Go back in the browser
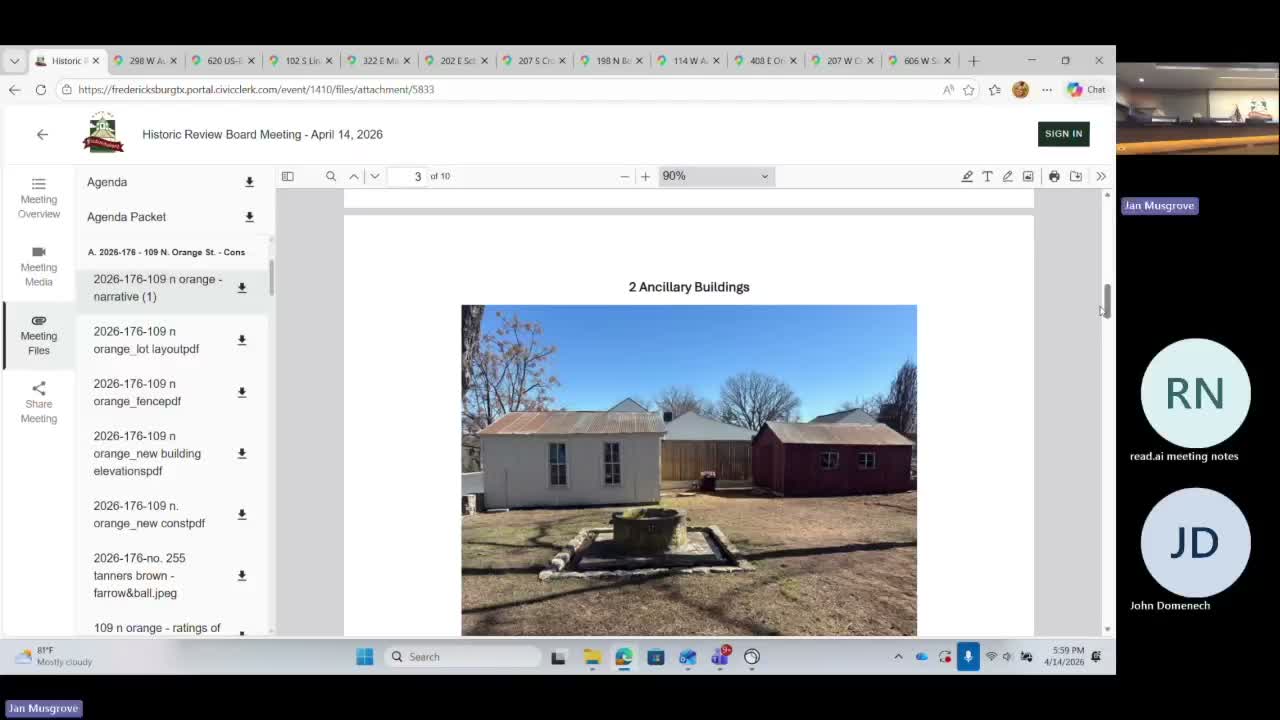 point(15,89)
